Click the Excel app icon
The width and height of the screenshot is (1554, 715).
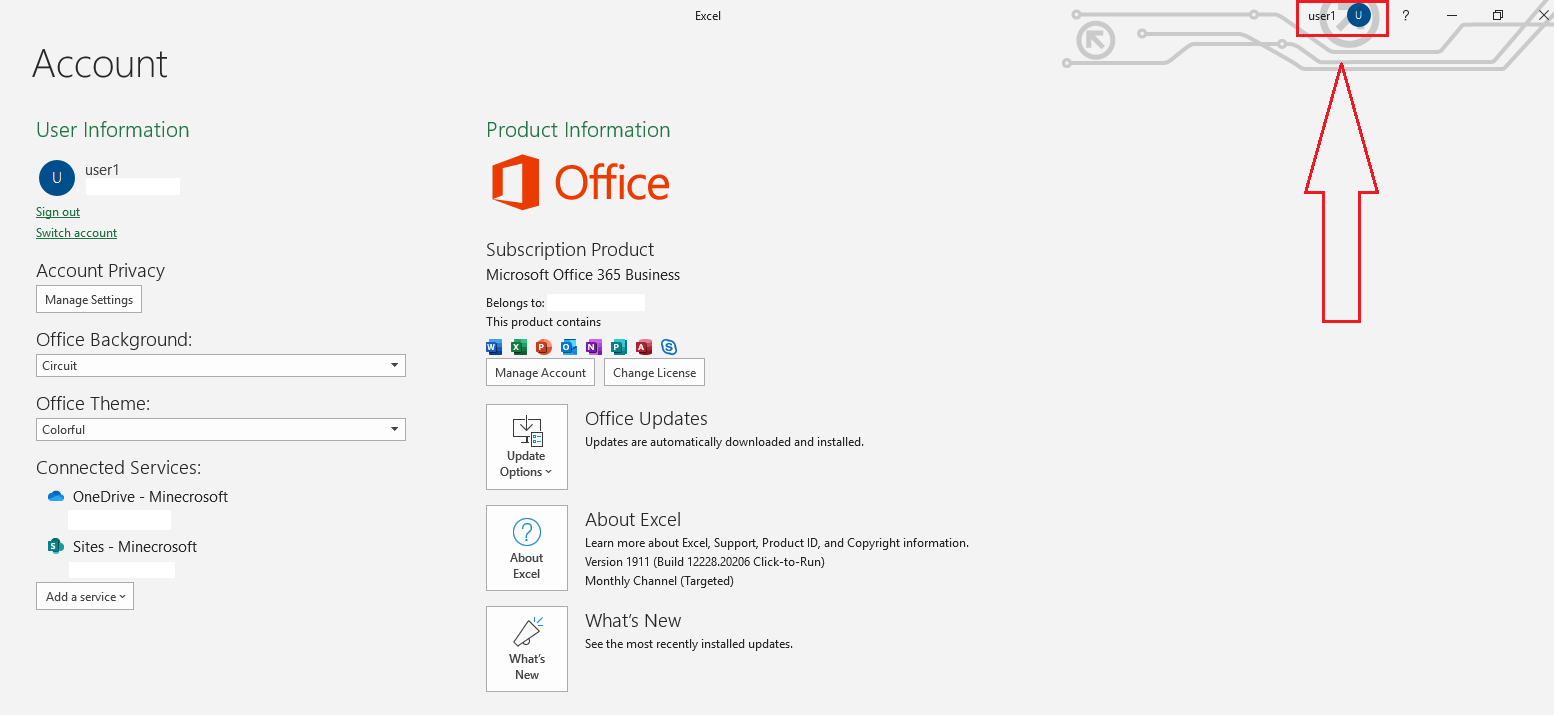(518, 347)
